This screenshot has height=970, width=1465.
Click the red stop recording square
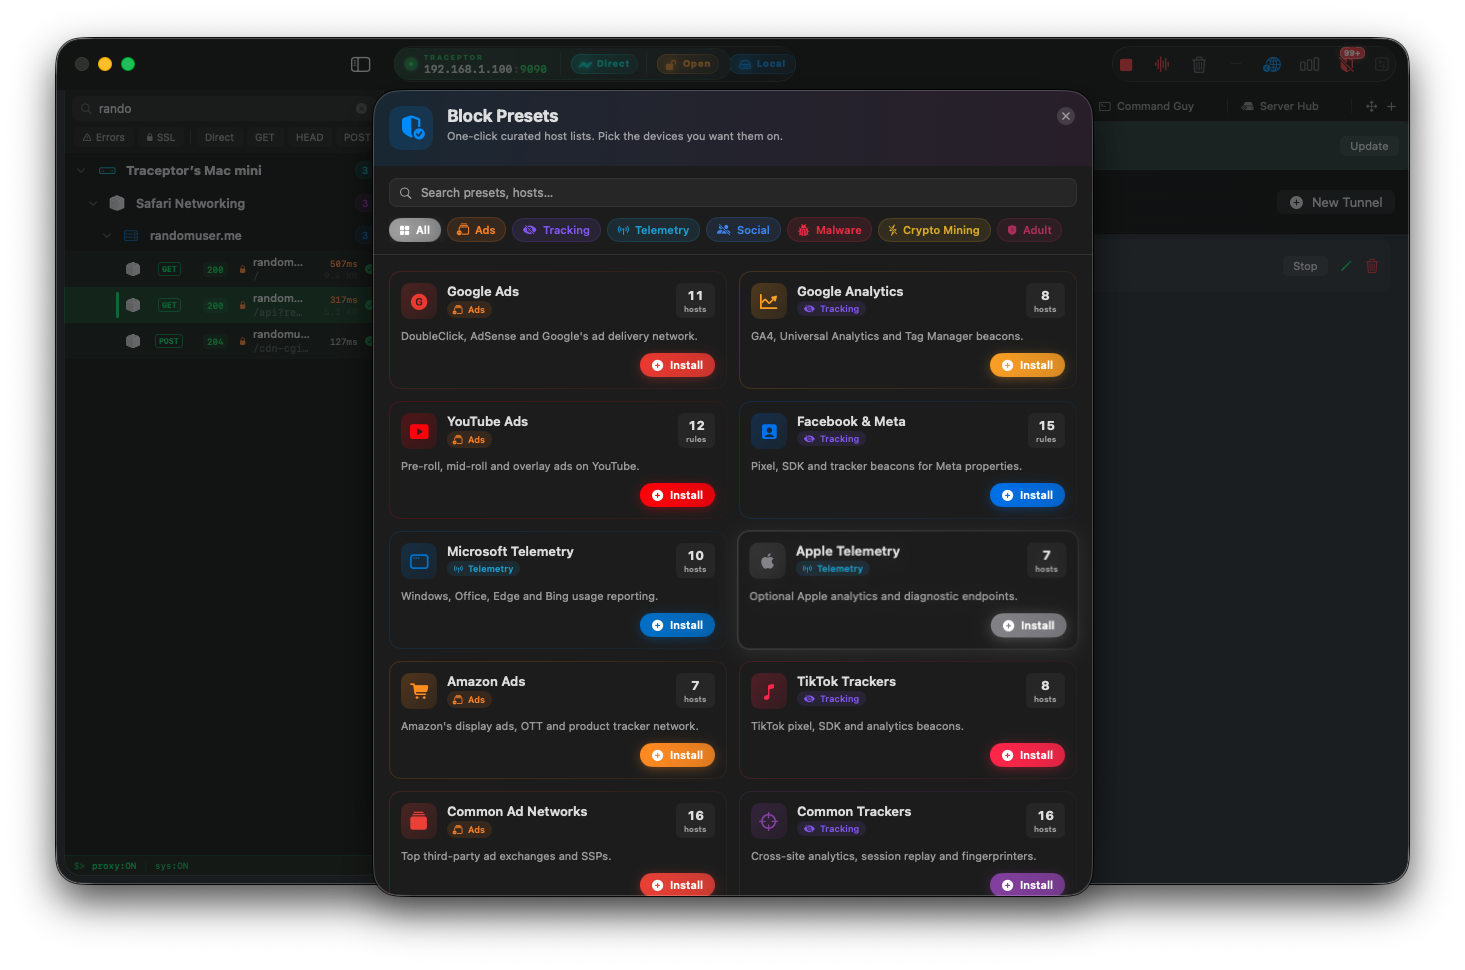click(x=1126, y=65)
